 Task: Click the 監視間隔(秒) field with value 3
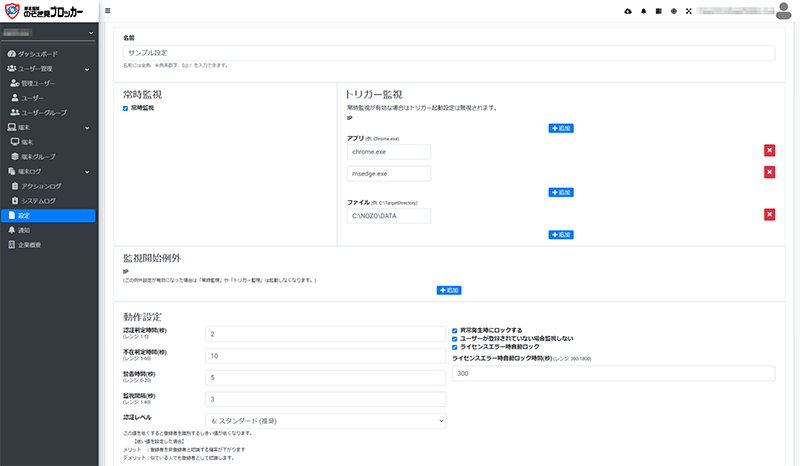pyautogui.click(x=326, y=399)
